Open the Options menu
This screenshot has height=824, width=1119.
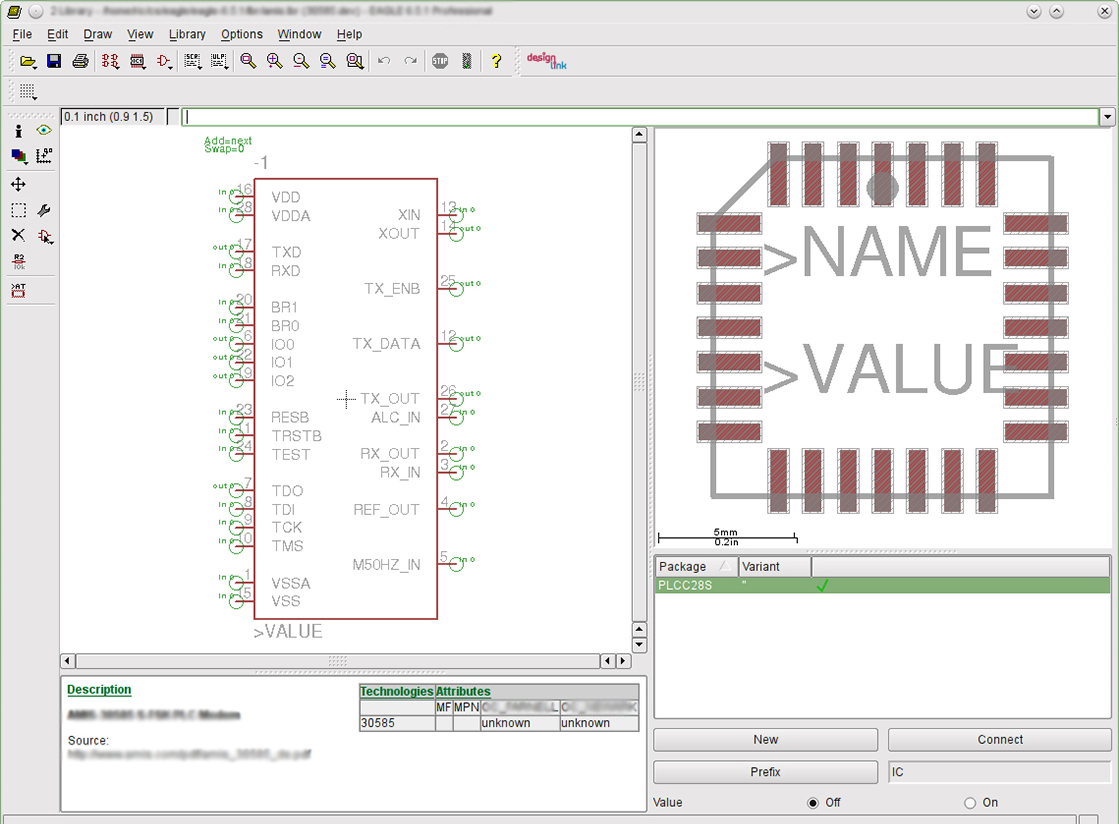pos(242,34)
